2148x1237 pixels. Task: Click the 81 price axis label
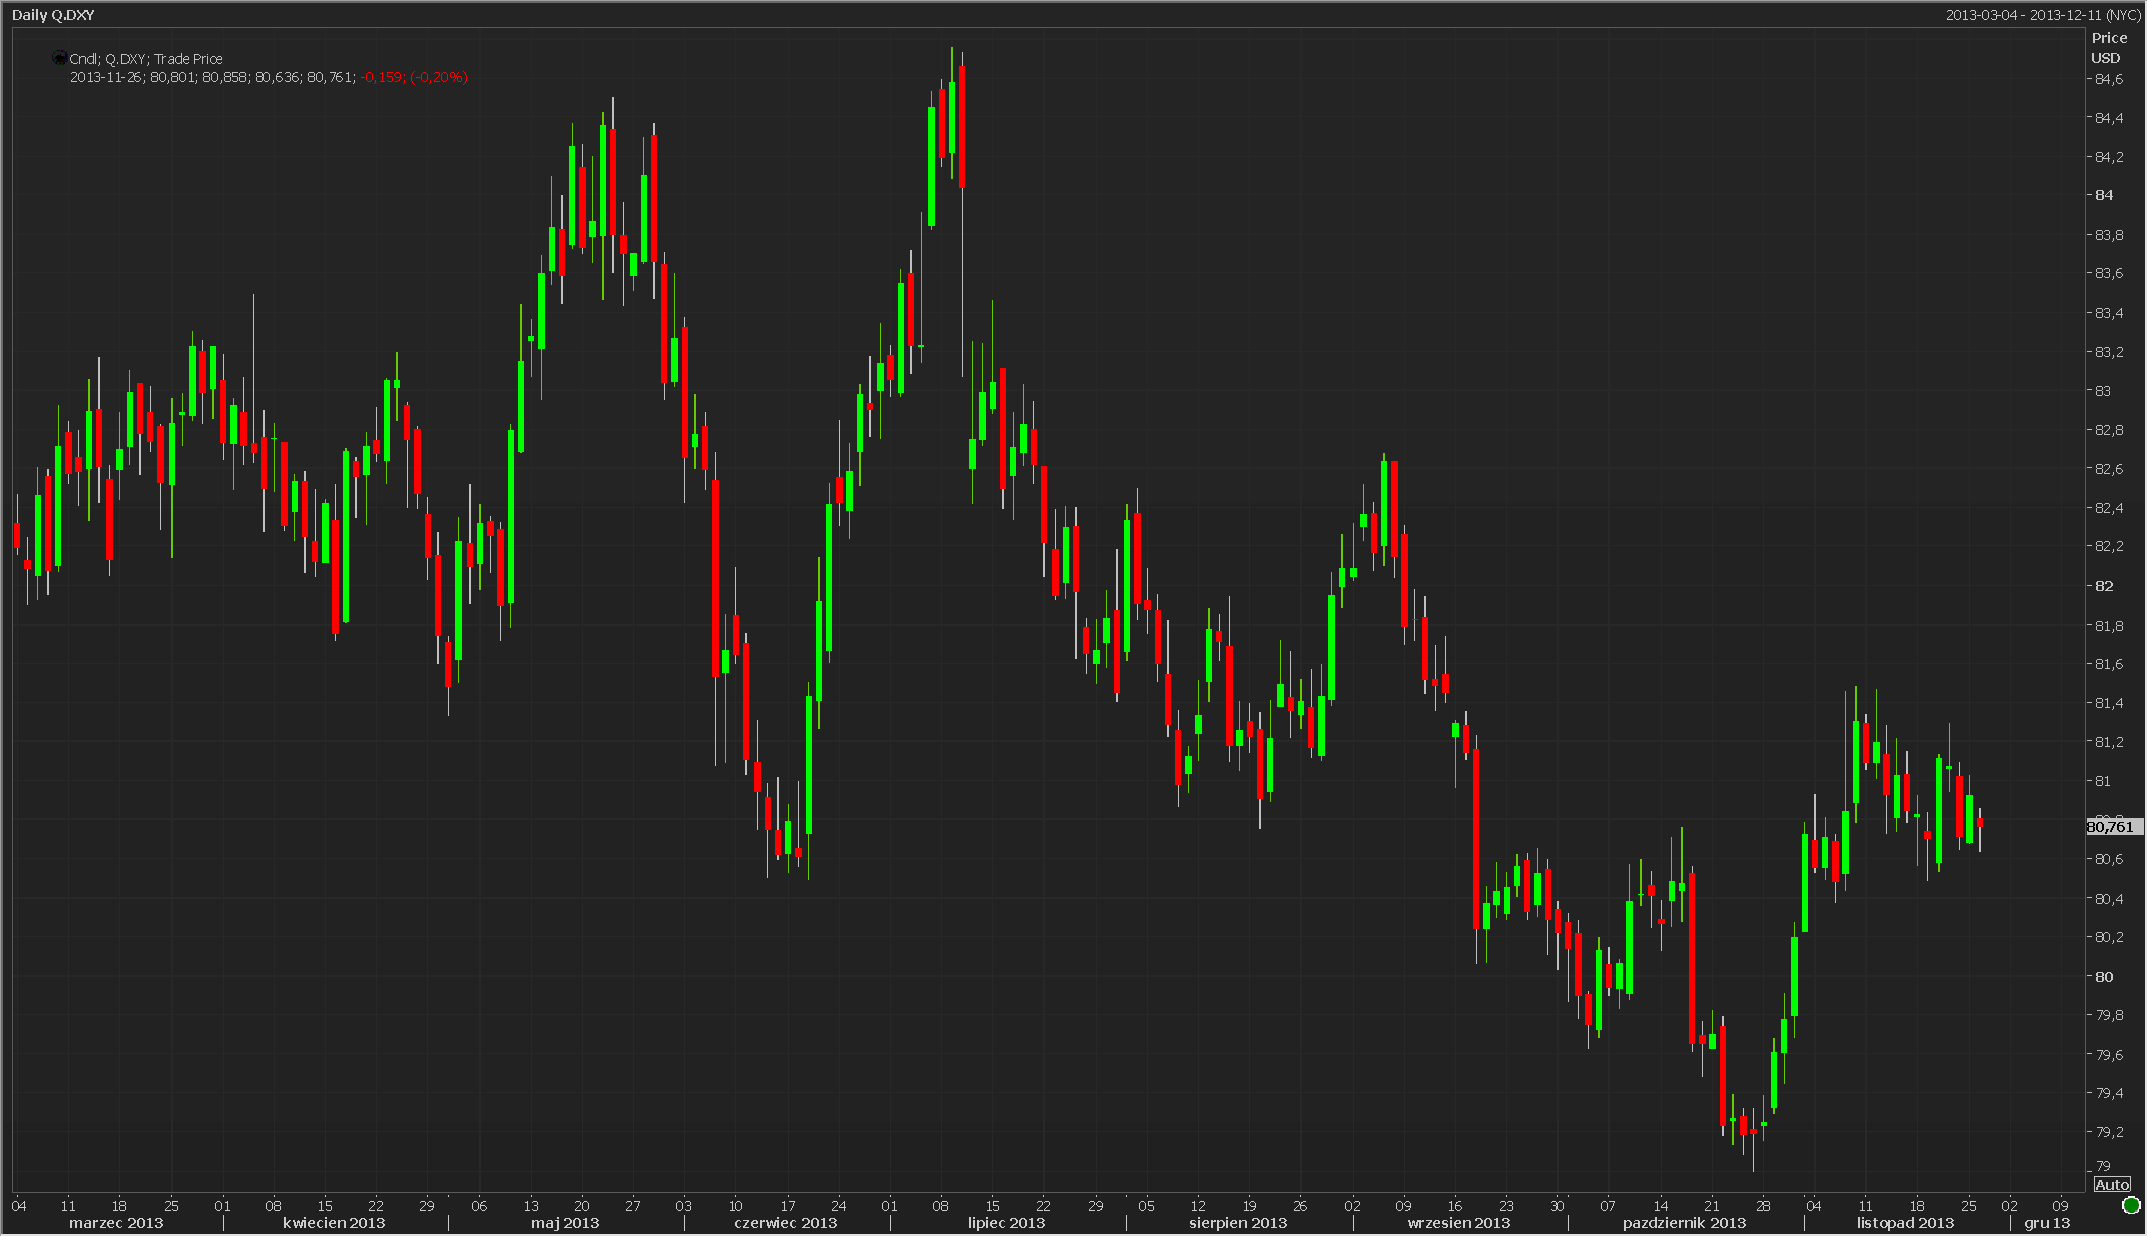2104,781
